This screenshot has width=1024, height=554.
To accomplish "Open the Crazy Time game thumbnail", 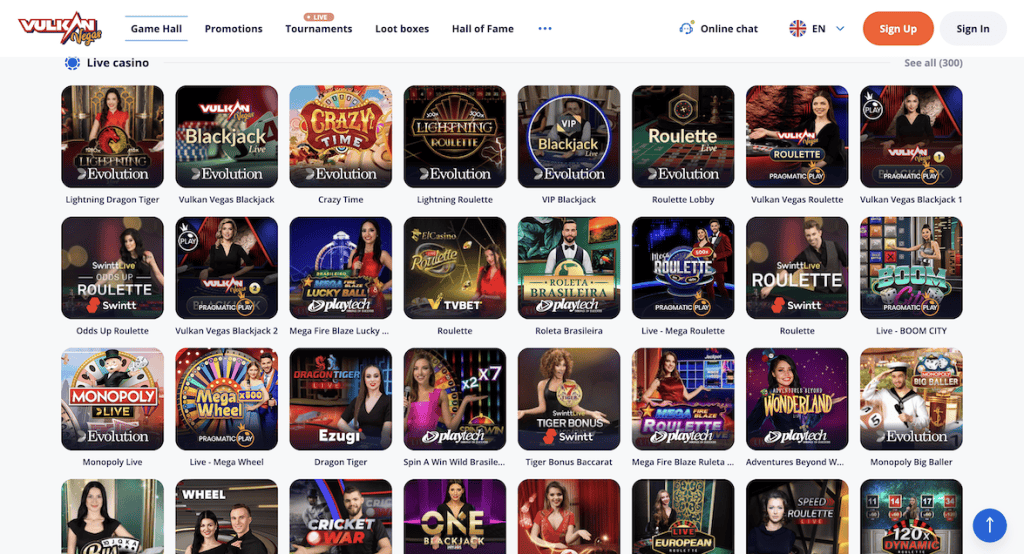I will 341,137.
